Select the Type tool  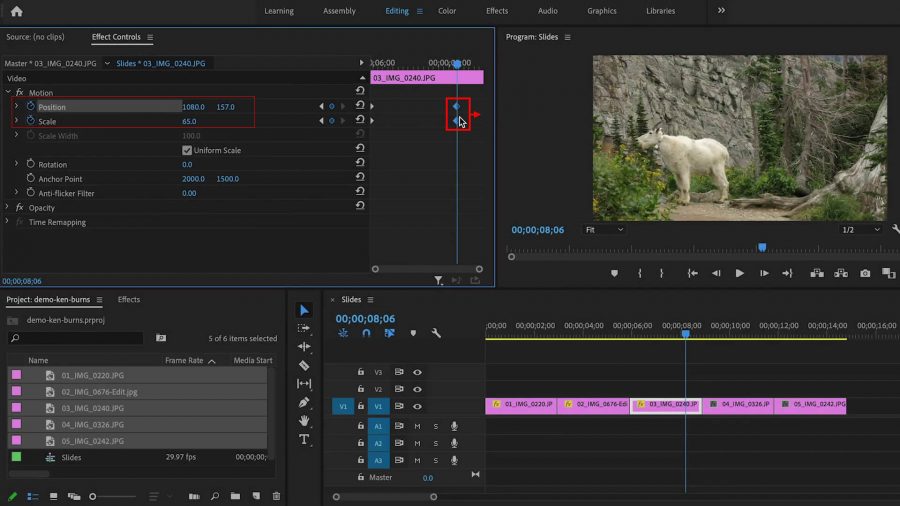point(304,439)
